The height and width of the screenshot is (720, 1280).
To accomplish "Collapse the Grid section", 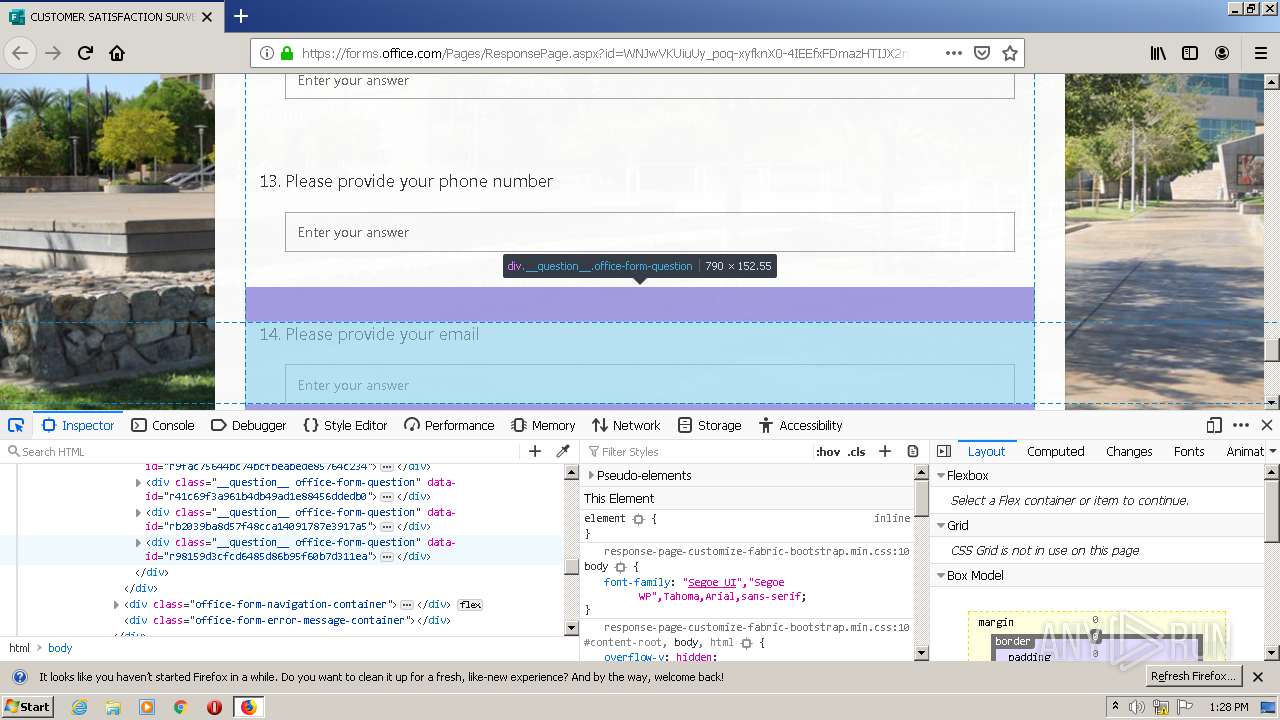I will click(x=941, y=526).
